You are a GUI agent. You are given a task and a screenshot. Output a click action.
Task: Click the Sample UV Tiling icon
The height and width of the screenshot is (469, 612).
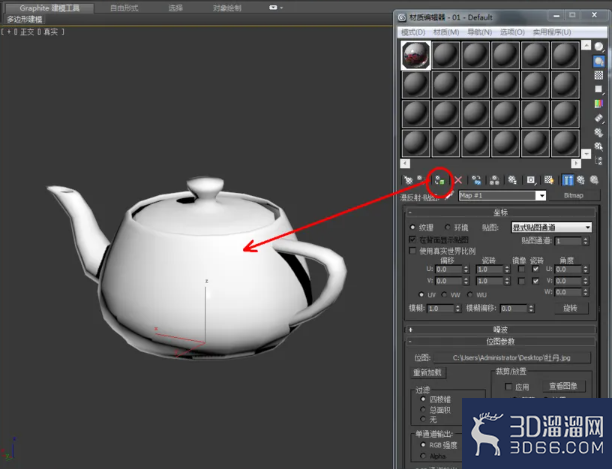[599, 89]
